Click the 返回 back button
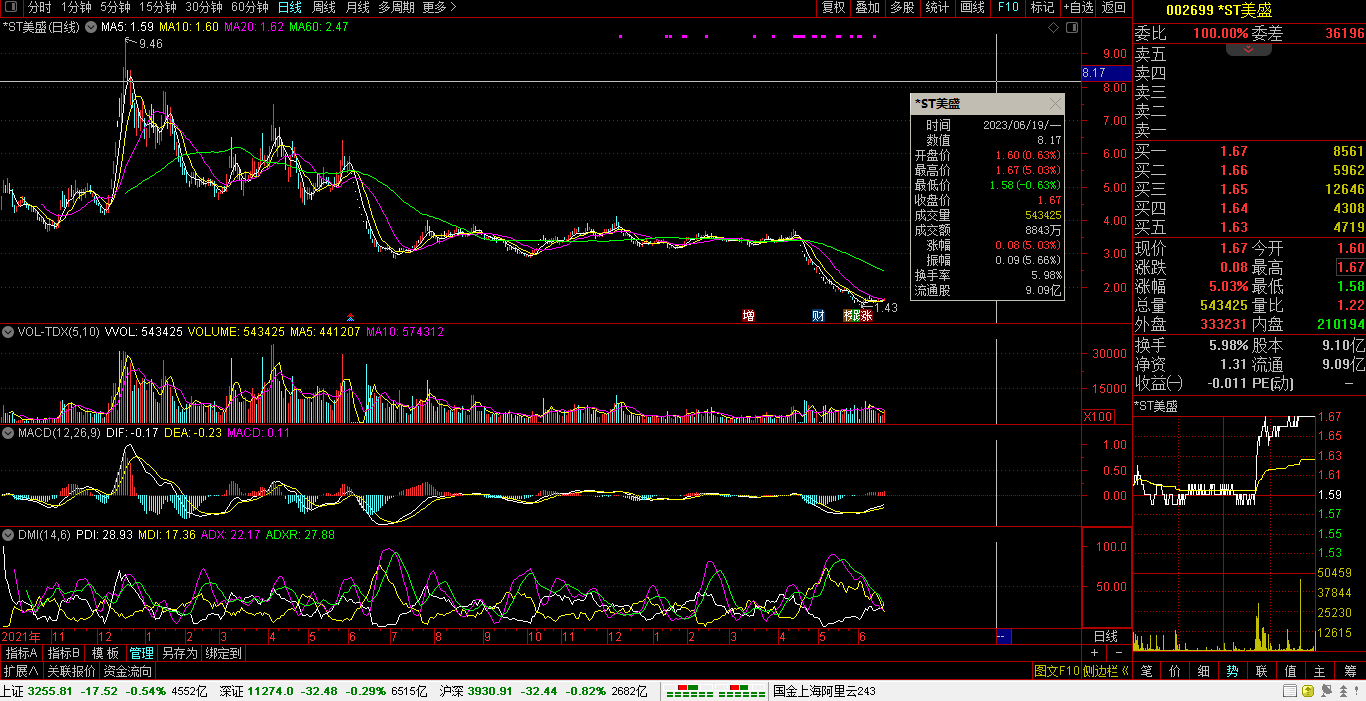Screen dimensions: 1366x701 point(1113,7)
